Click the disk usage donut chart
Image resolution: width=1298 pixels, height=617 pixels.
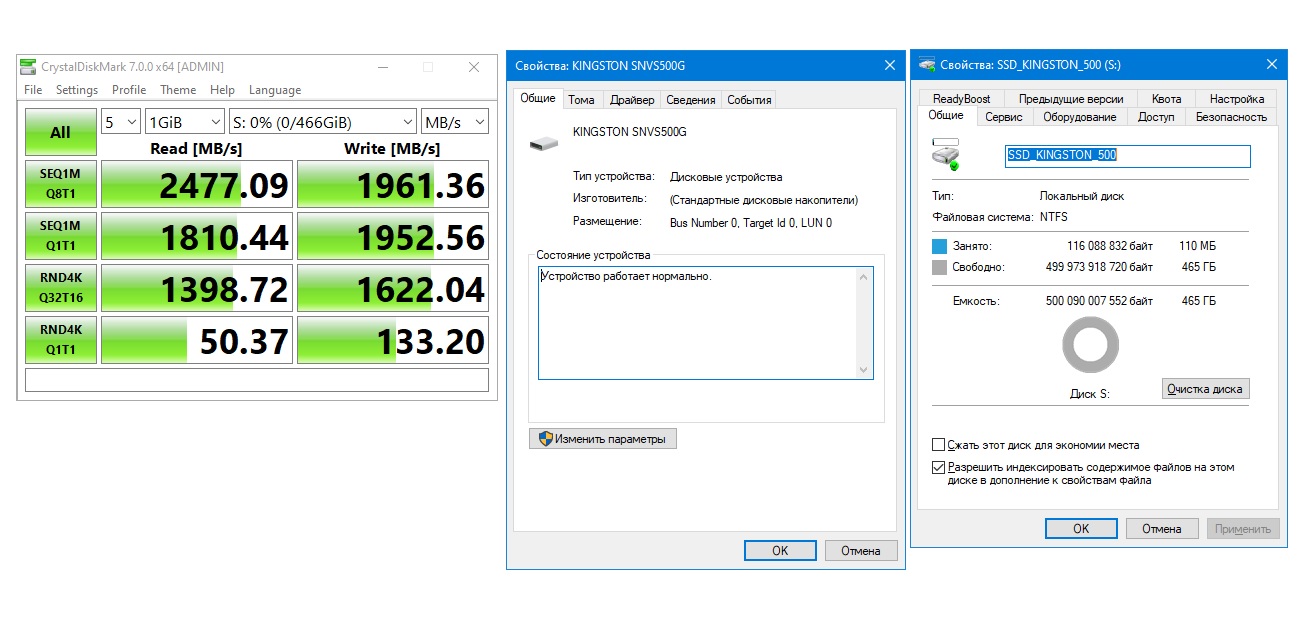click(x=1090, y=347)
